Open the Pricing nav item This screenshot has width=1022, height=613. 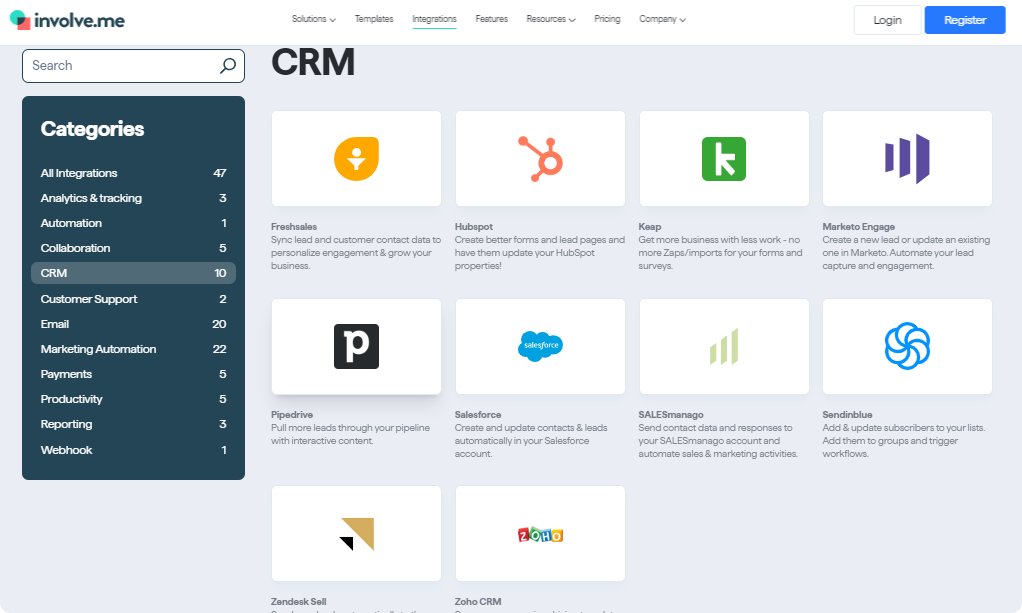click(x=607, y=19)
